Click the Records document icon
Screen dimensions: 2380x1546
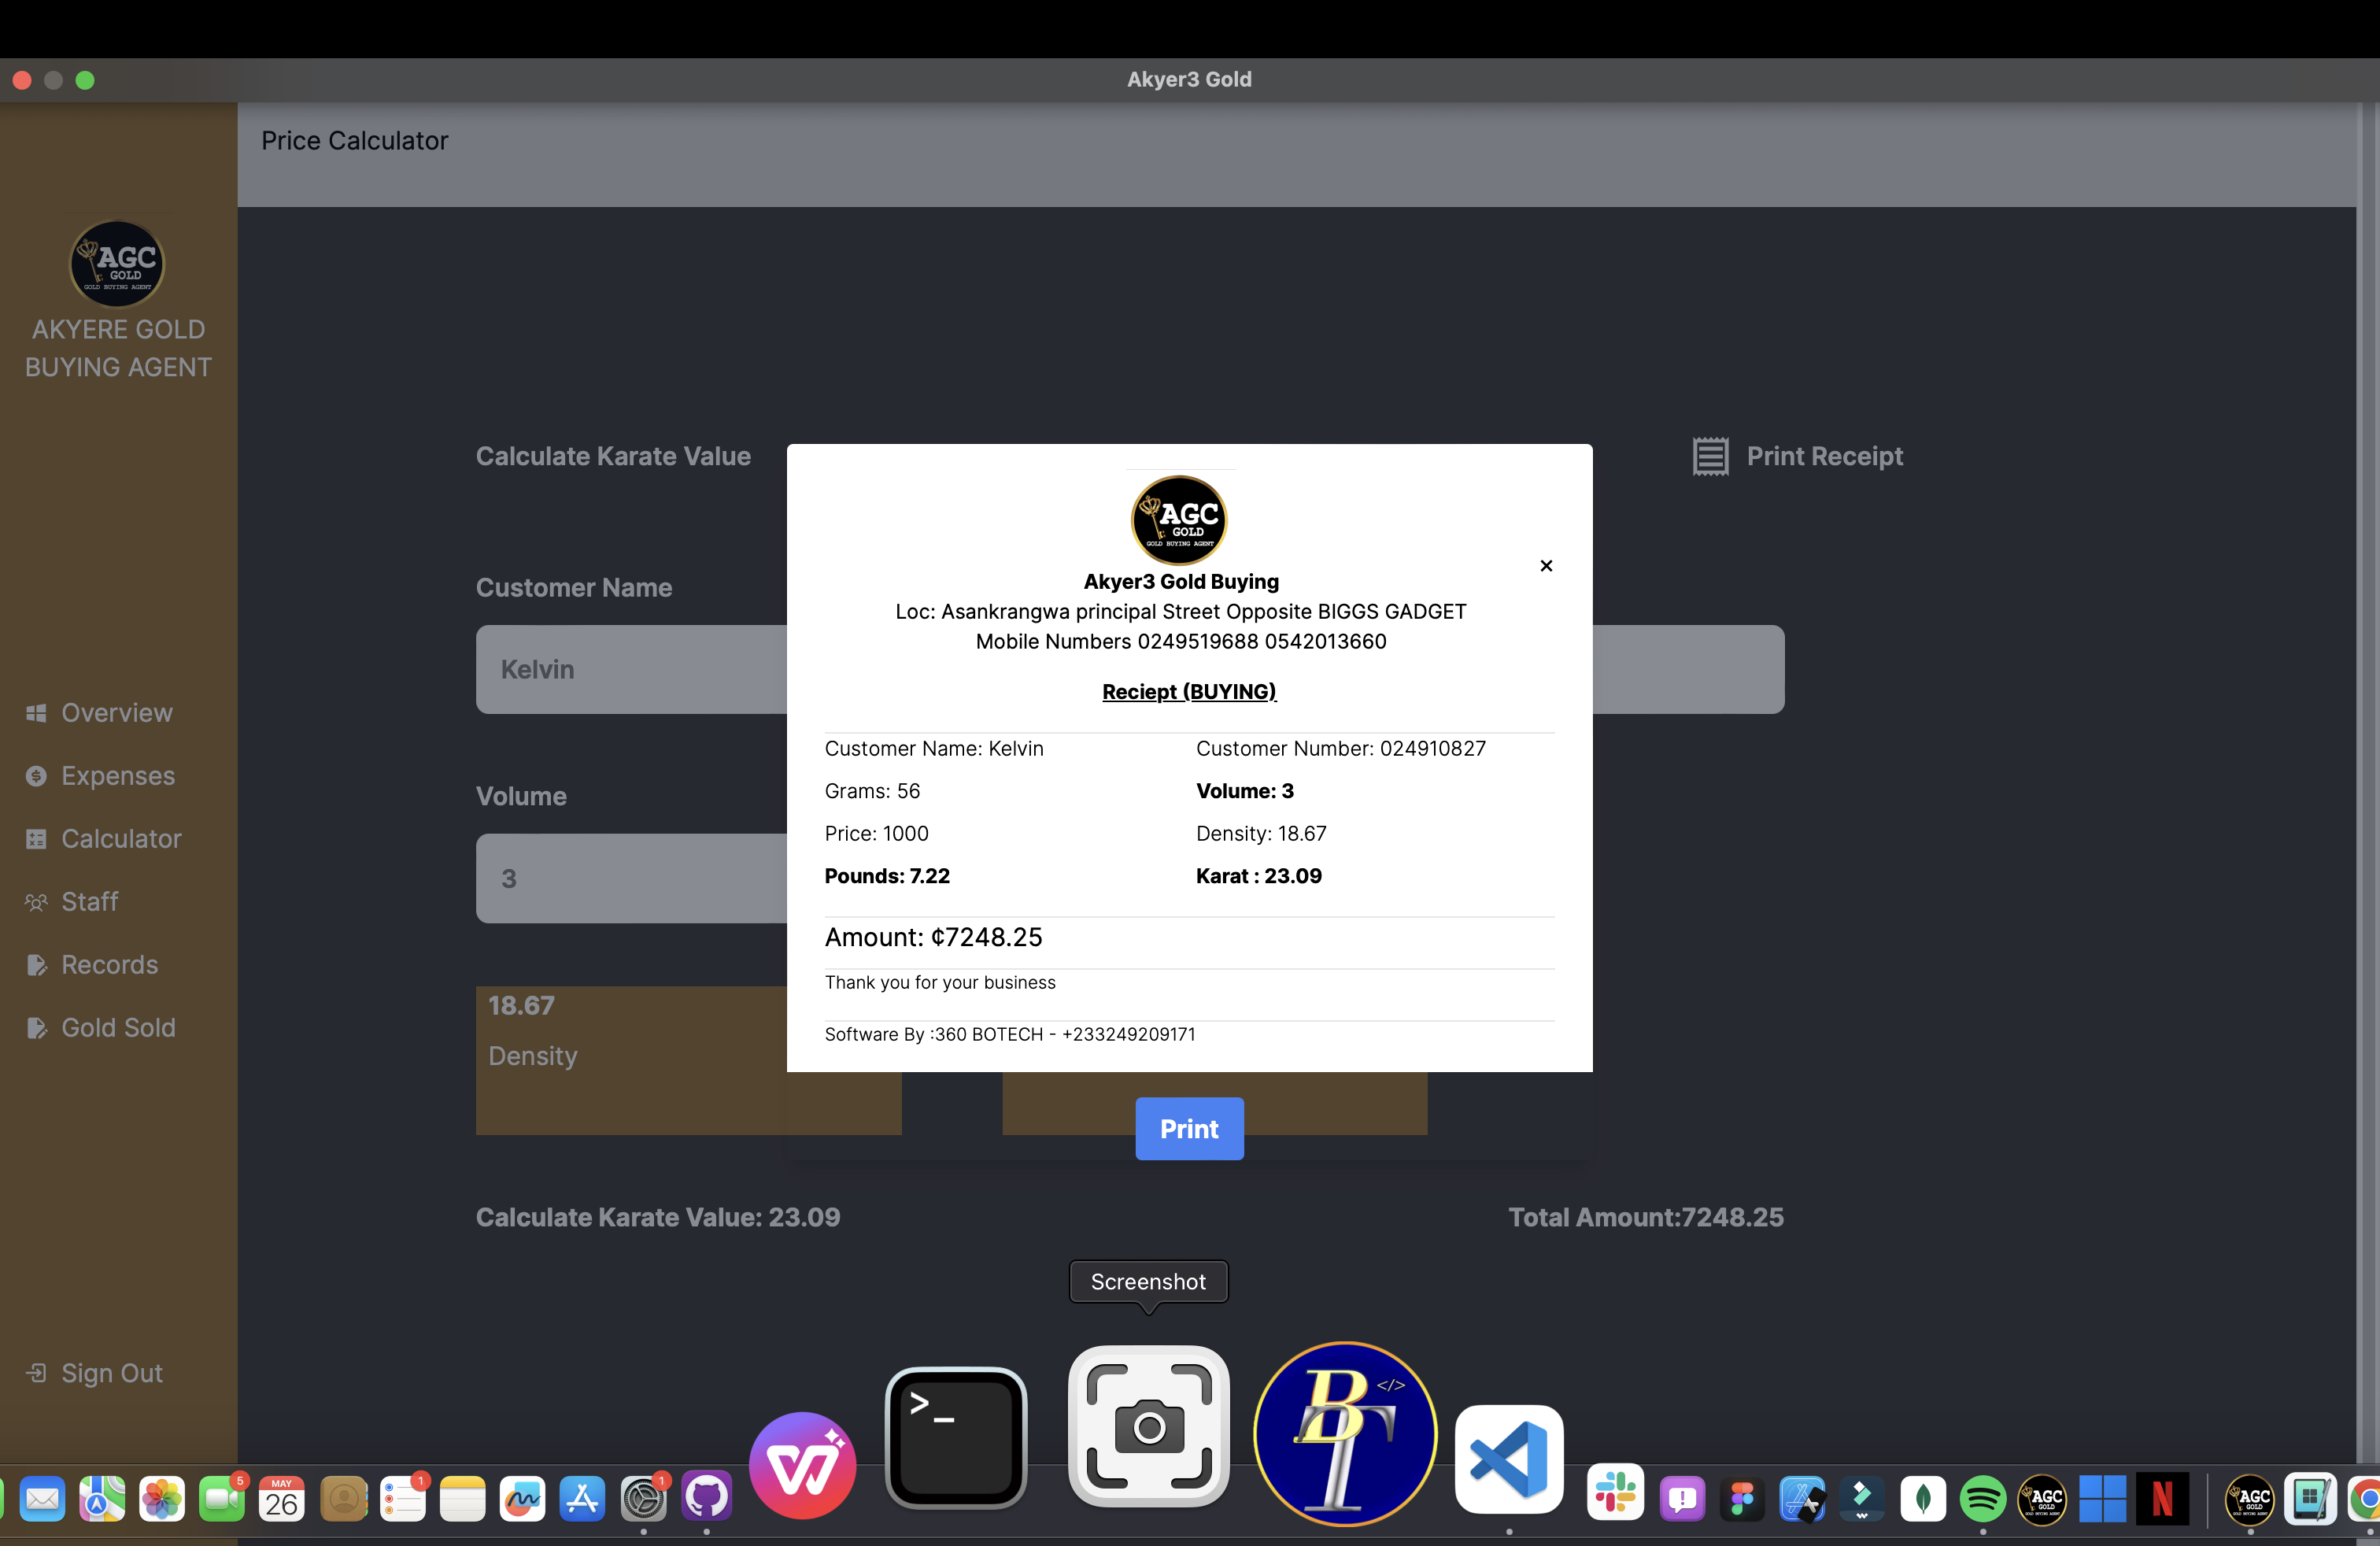coord(36,965)
